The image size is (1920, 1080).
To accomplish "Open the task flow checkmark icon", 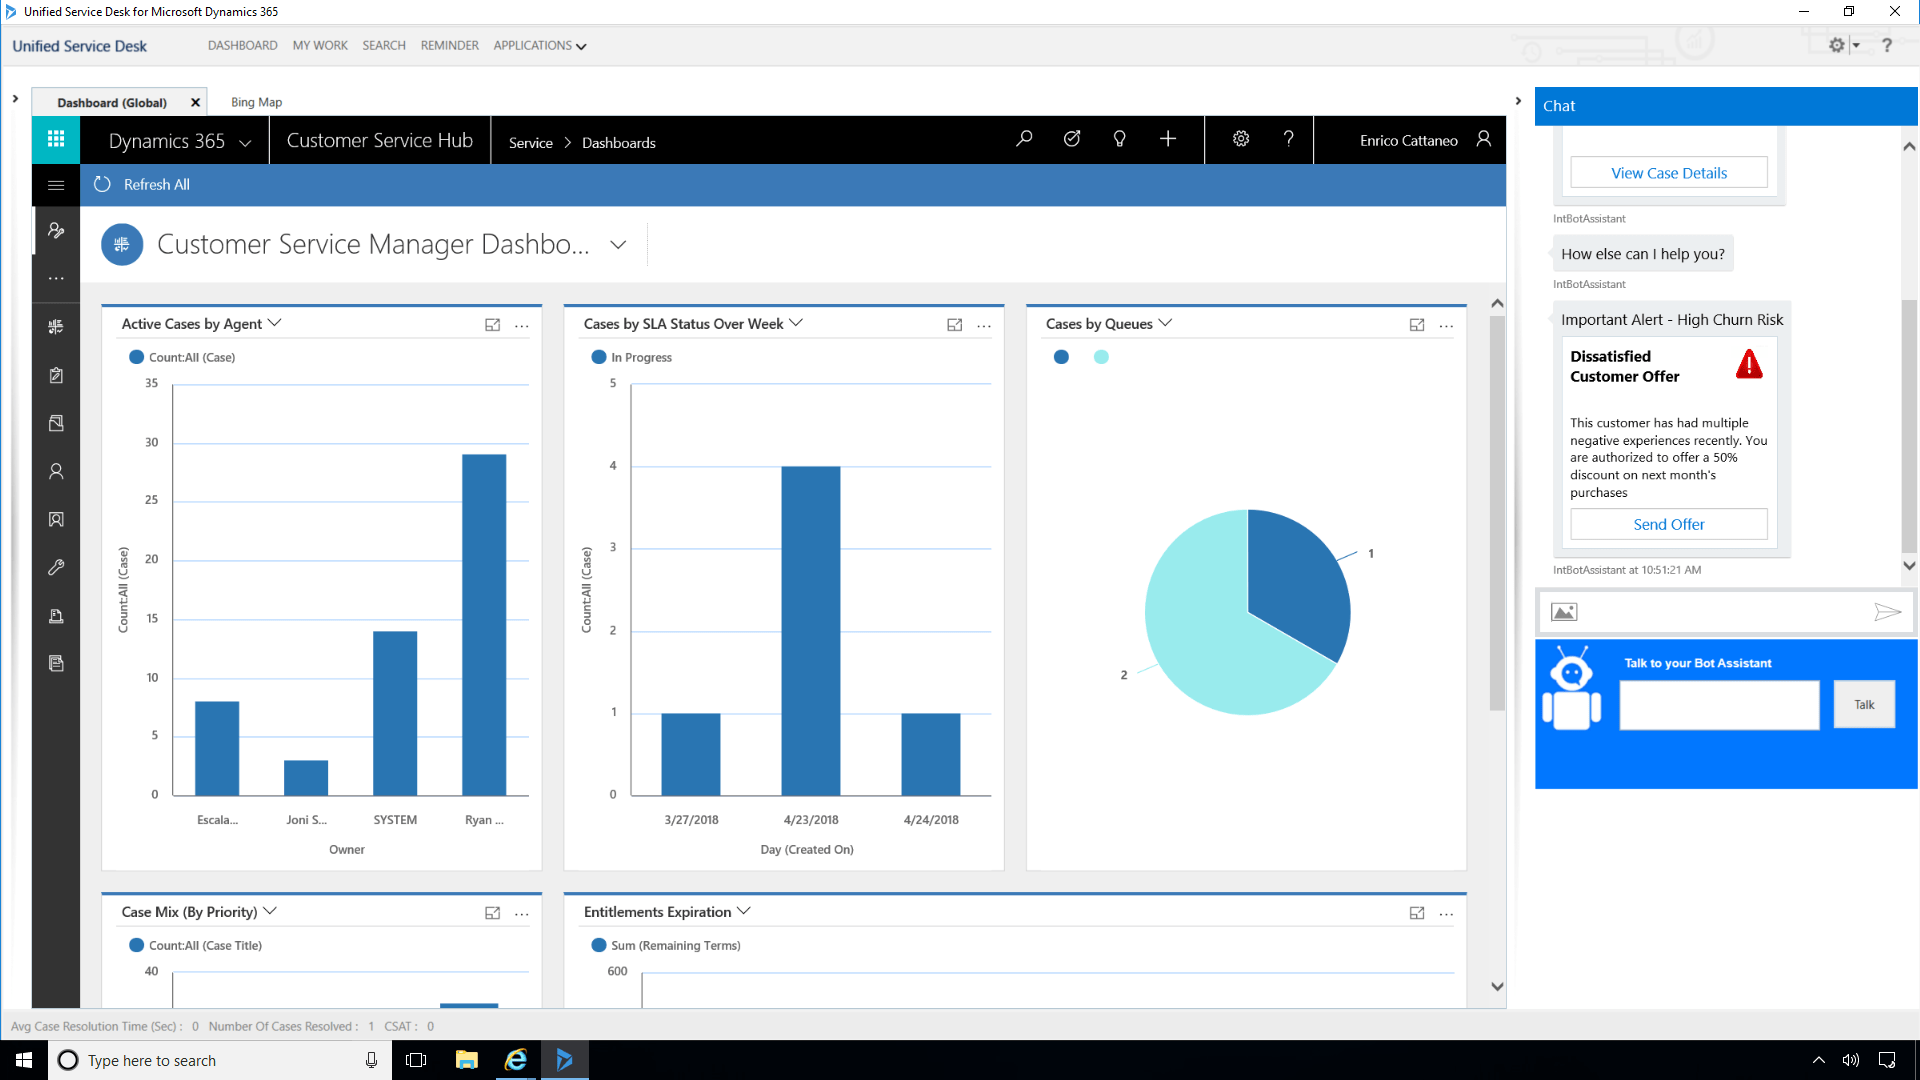I will coord(1072,139).
